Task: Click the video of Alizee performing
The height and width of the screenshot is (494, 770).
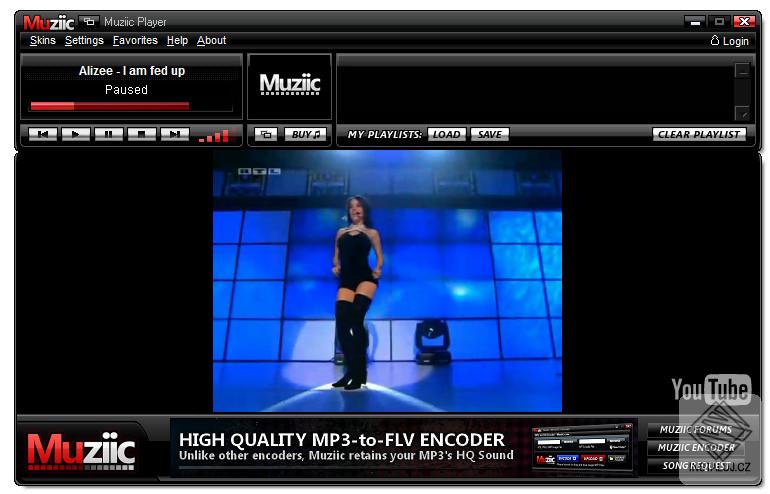Action: tap(387, 281)
